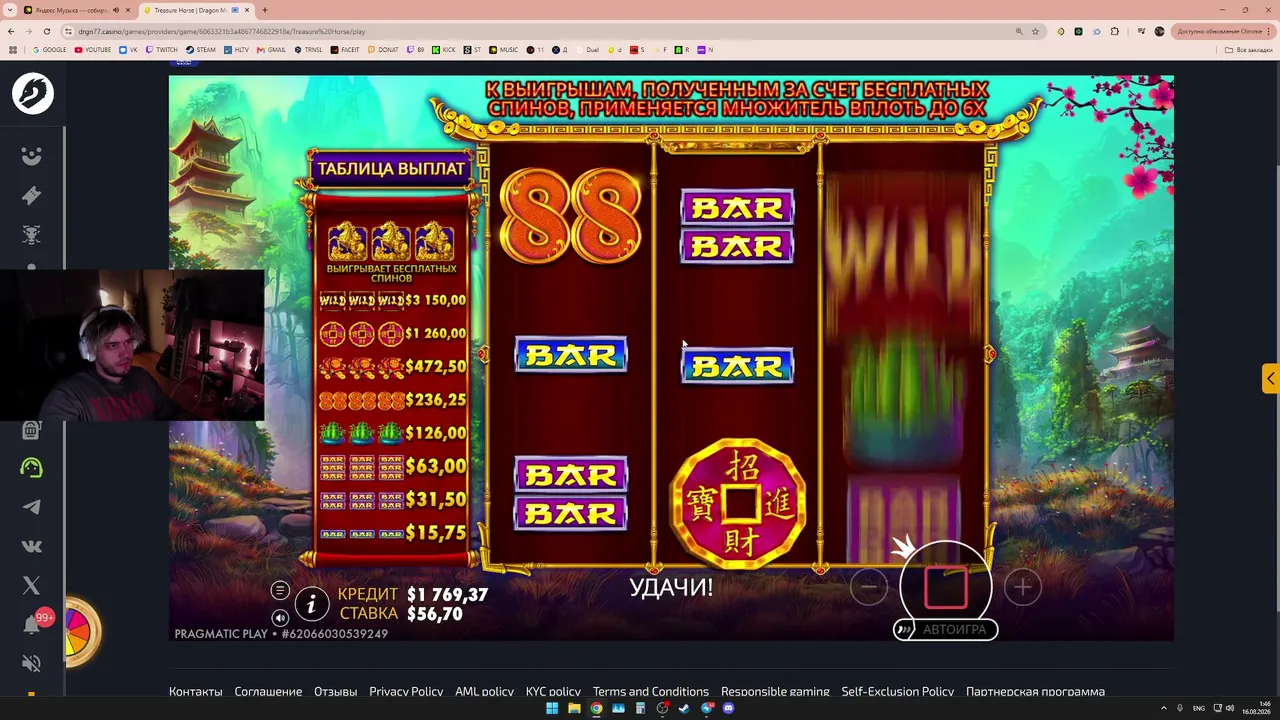Screen dimensions: 1280x720
Task: Open the Chrome profile avatar
Action: pos(1159,31)
